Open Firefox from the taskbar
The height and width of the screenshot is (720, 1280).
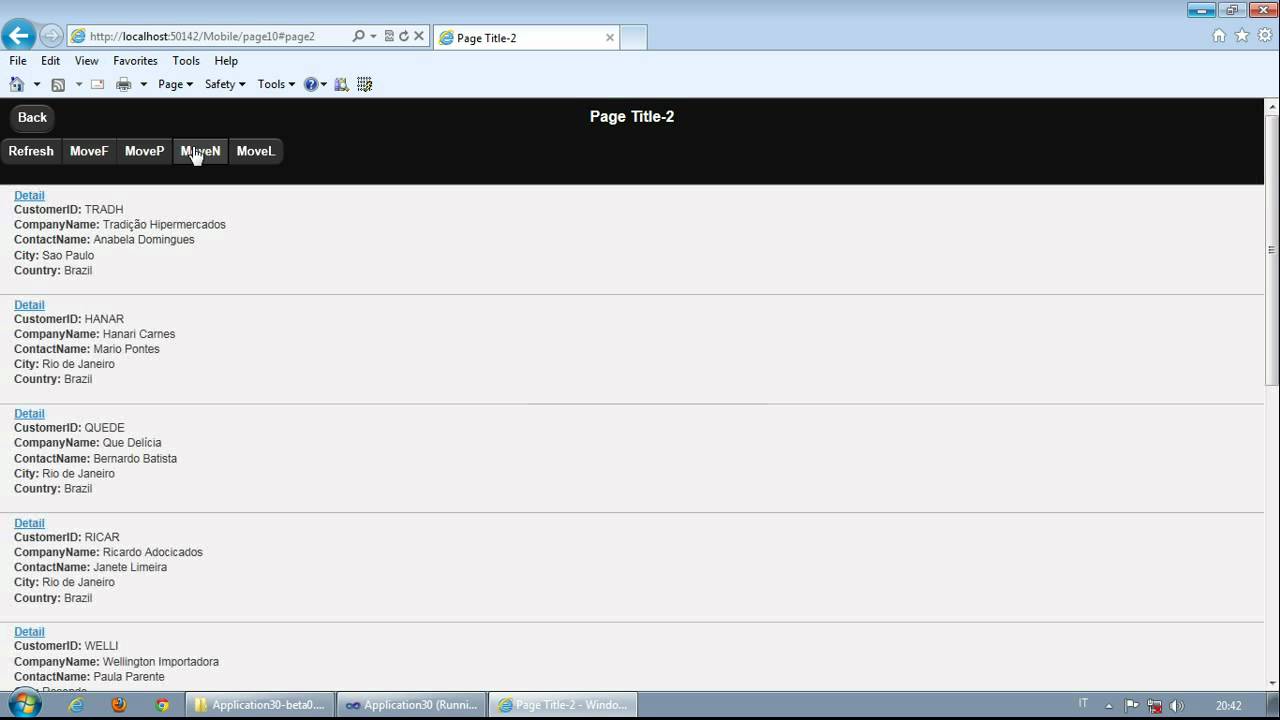[x=119, y=705]
